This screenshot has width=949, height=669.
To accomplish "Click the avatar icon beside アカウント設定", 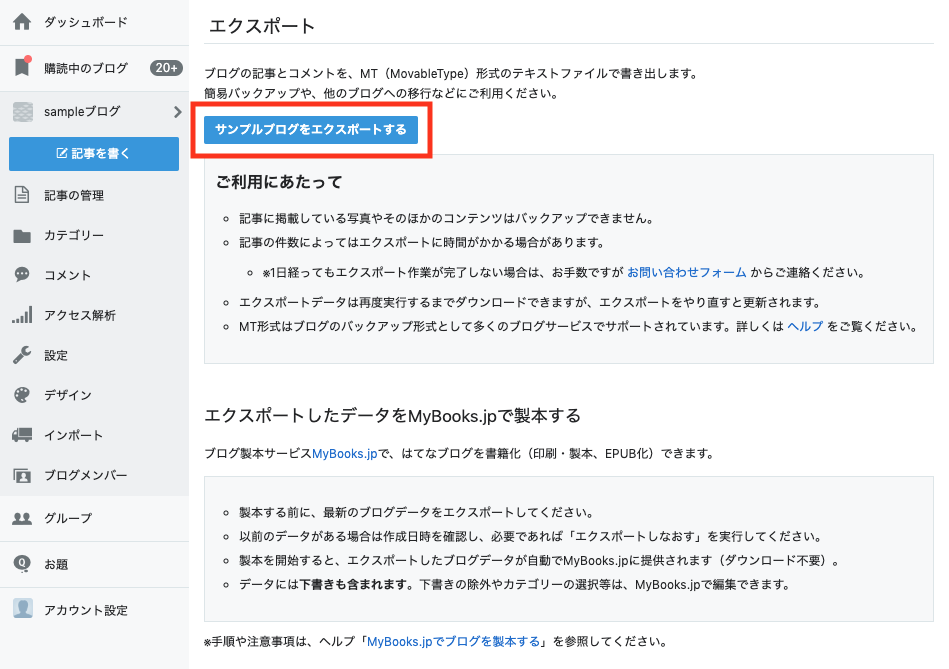I will (x=23, y=609).
